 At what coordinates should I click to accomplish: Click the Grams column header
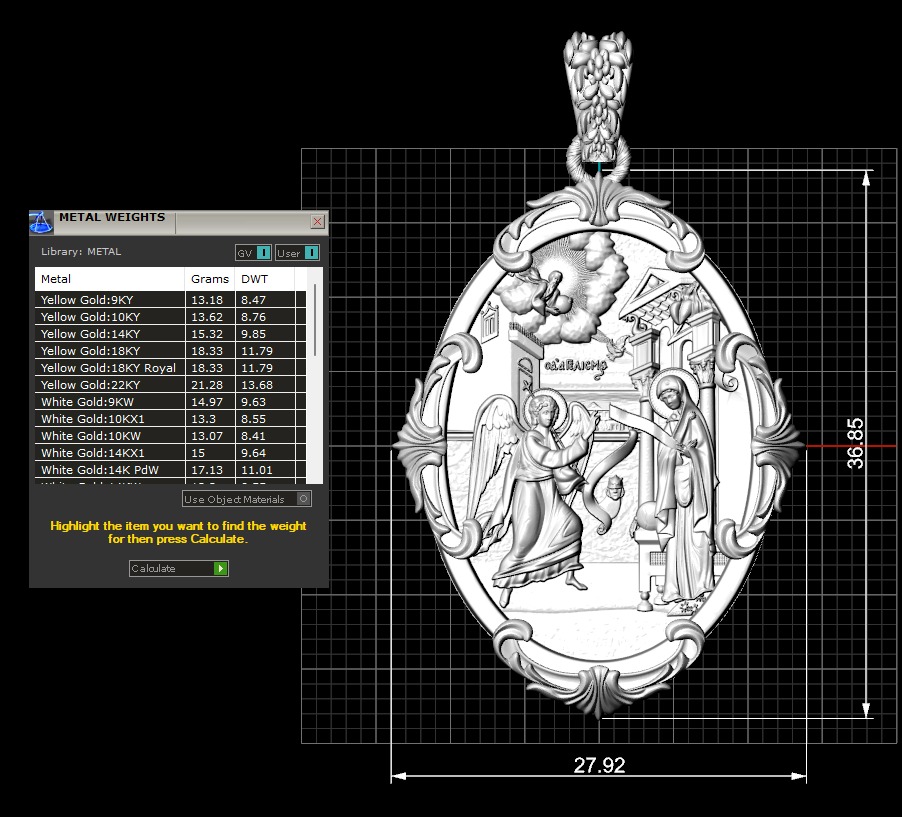coord(209,279)
